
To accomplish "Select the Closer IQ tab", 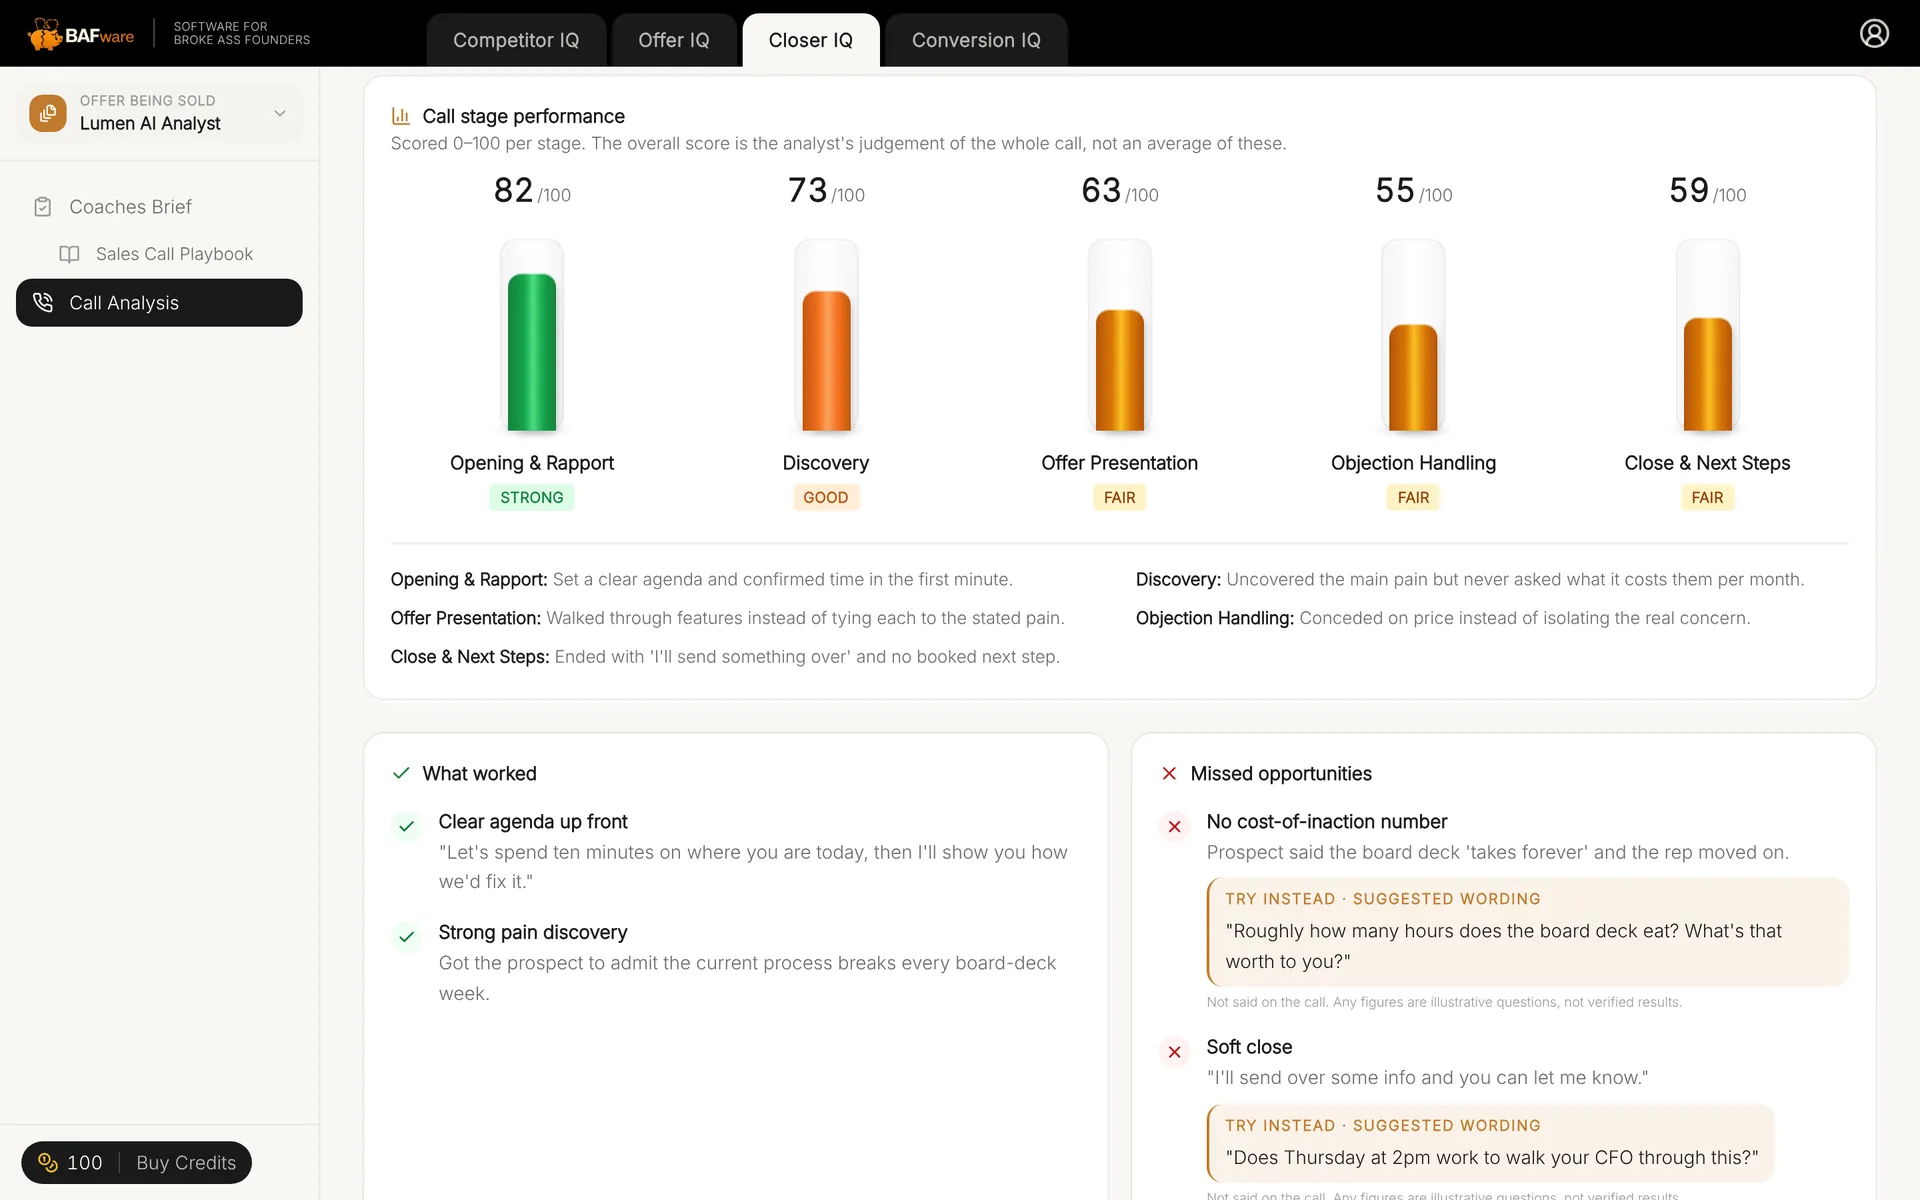I will pos(811,40).
